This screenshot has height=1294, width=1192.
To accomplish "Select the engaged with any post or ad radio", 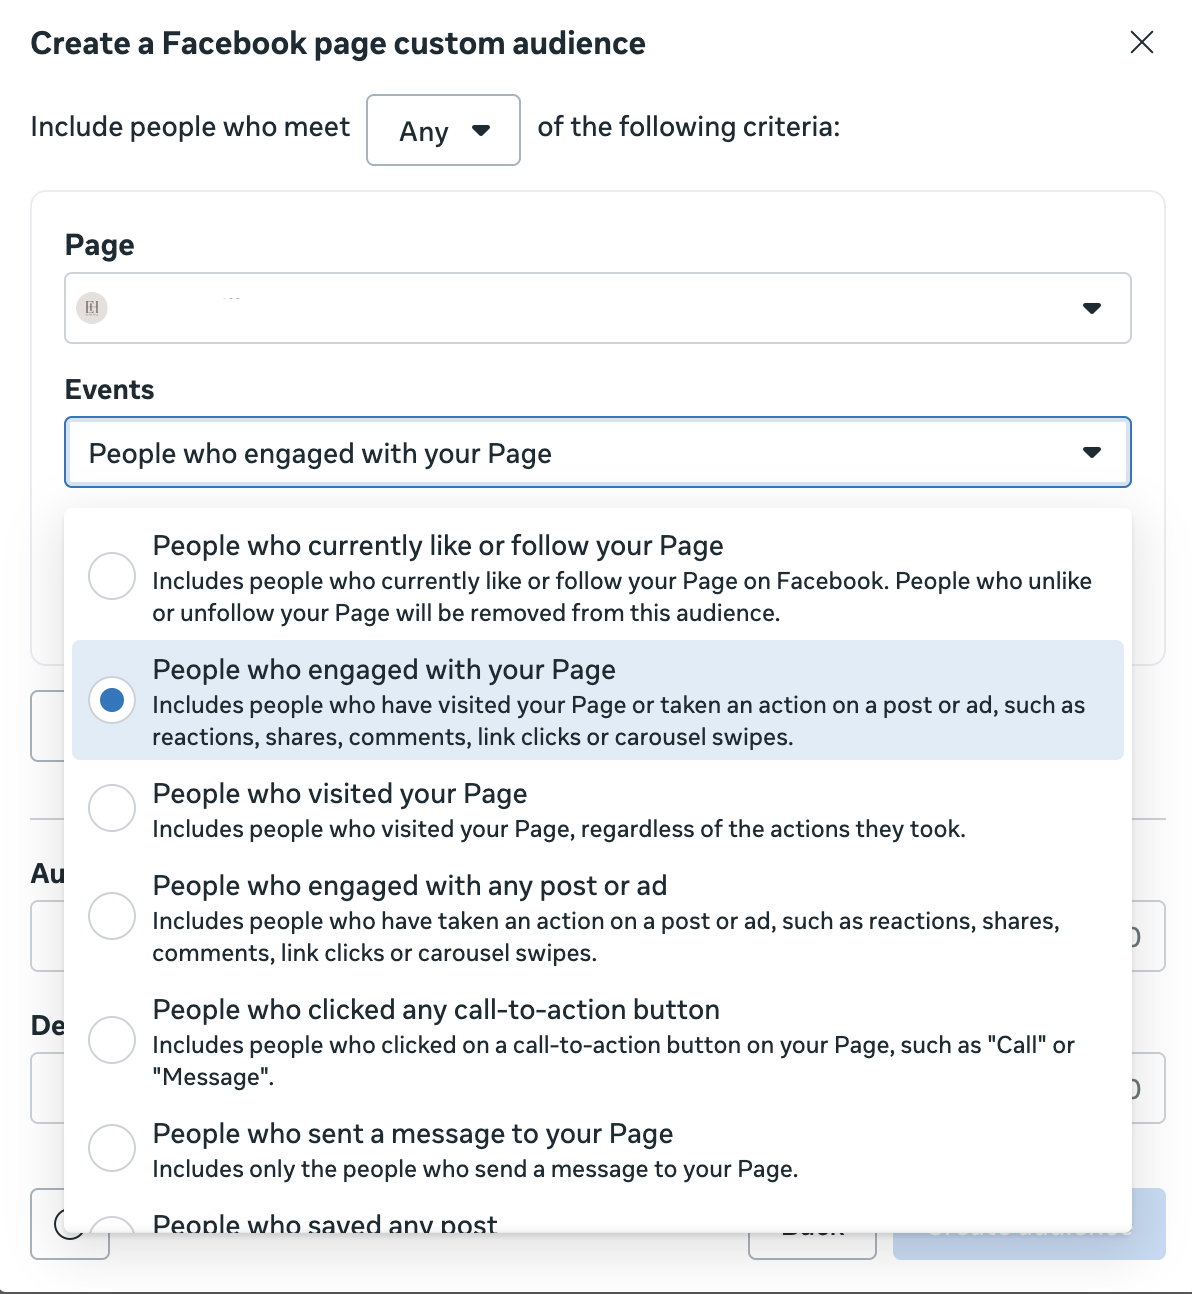I will pyautogui.click(x=112, y=916).
